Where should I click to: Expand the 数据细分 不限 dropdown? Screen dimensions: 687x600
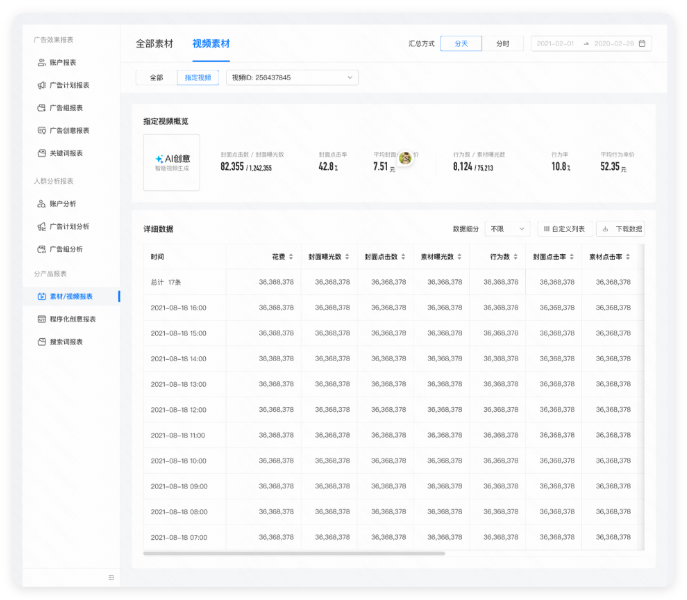pyautogui.click(x=506, y=229)
